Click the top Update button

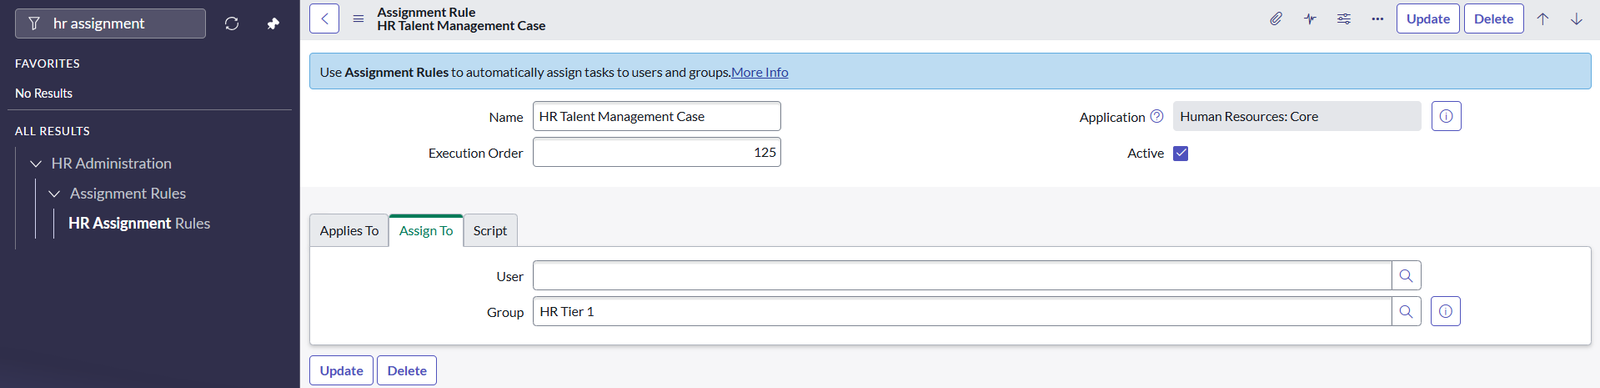1428,19
